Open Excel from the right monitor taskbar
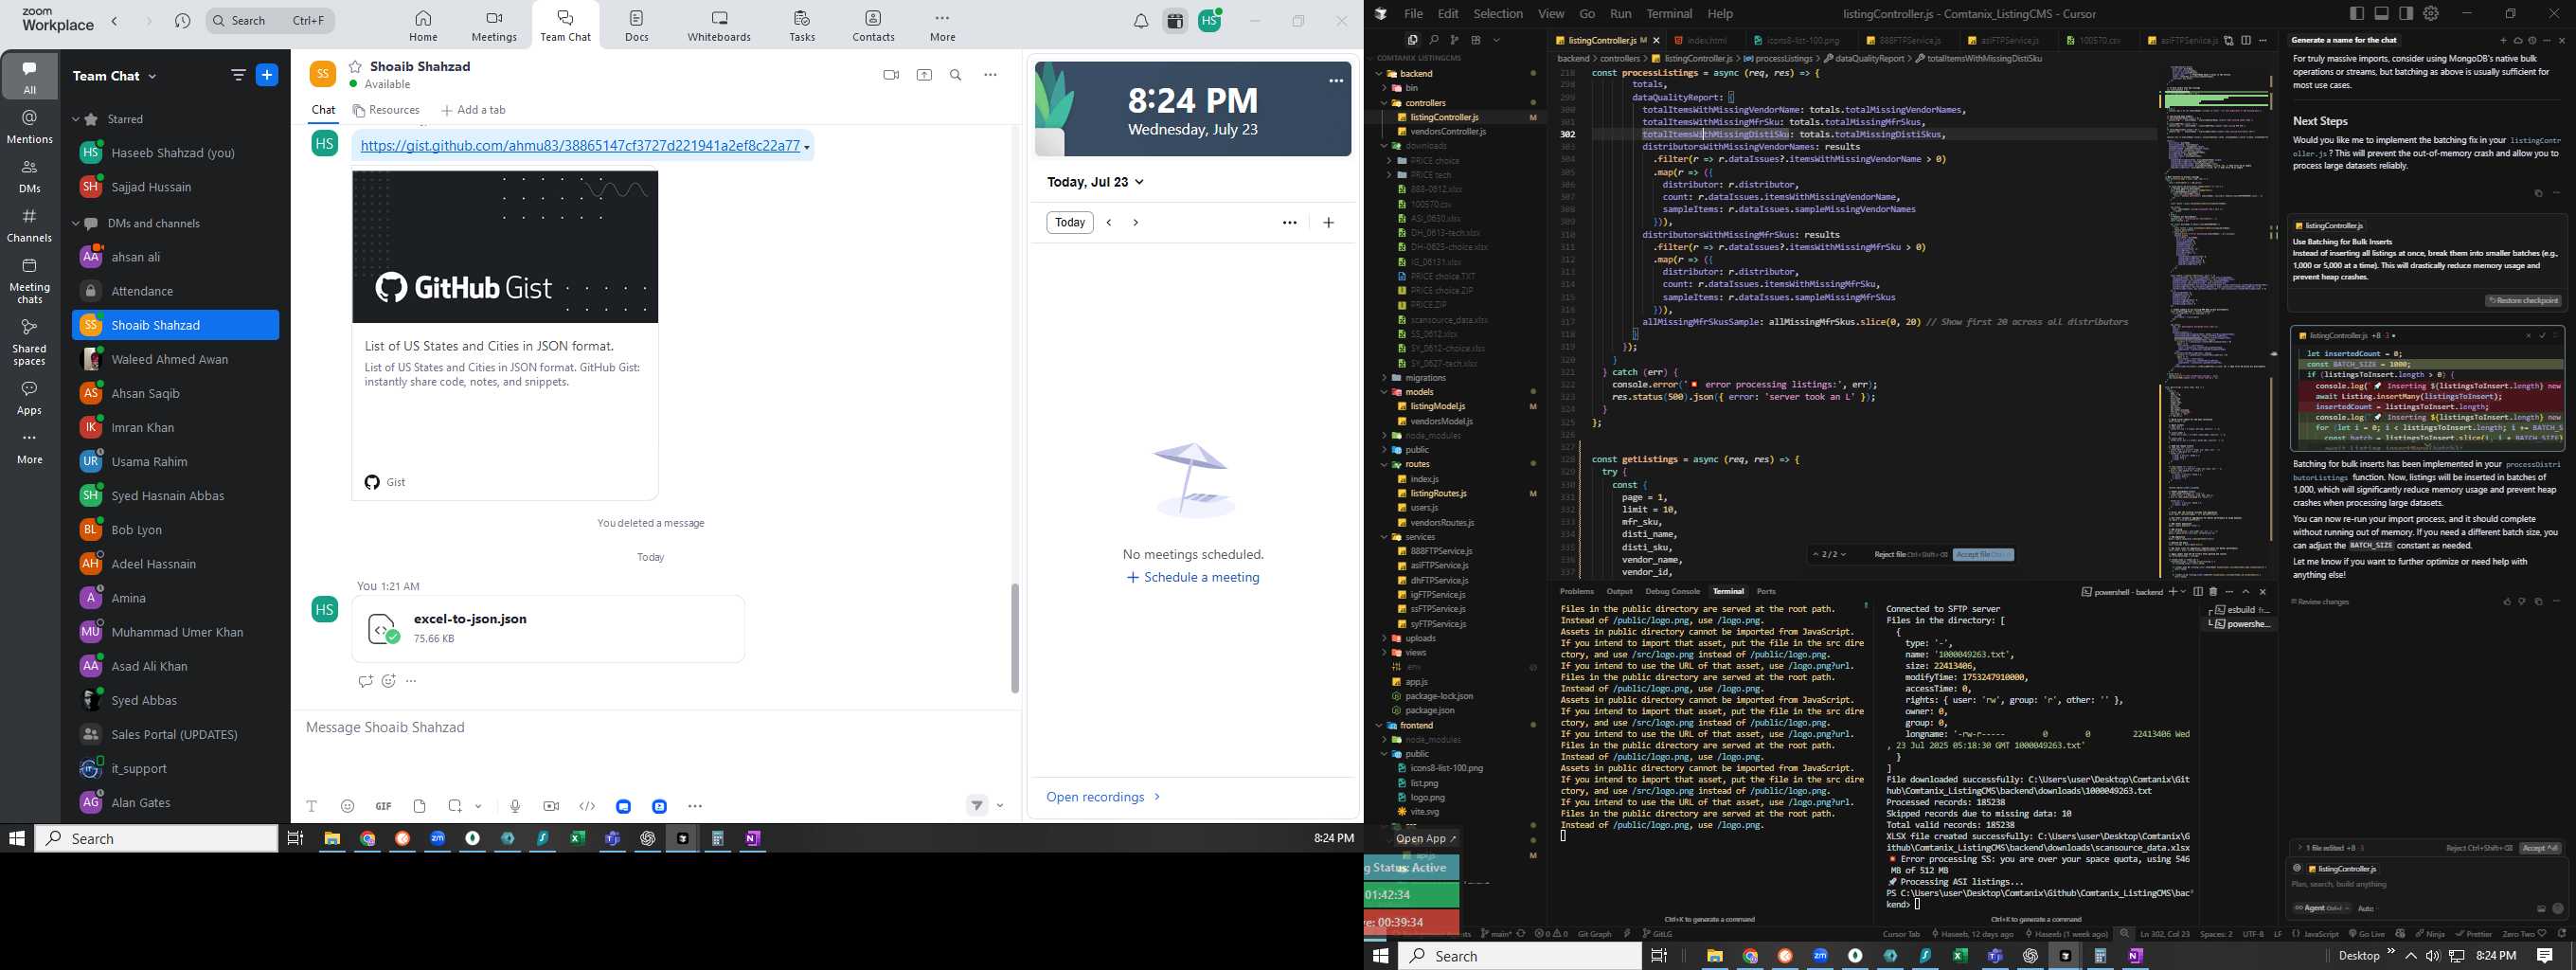 [1960, 956]
